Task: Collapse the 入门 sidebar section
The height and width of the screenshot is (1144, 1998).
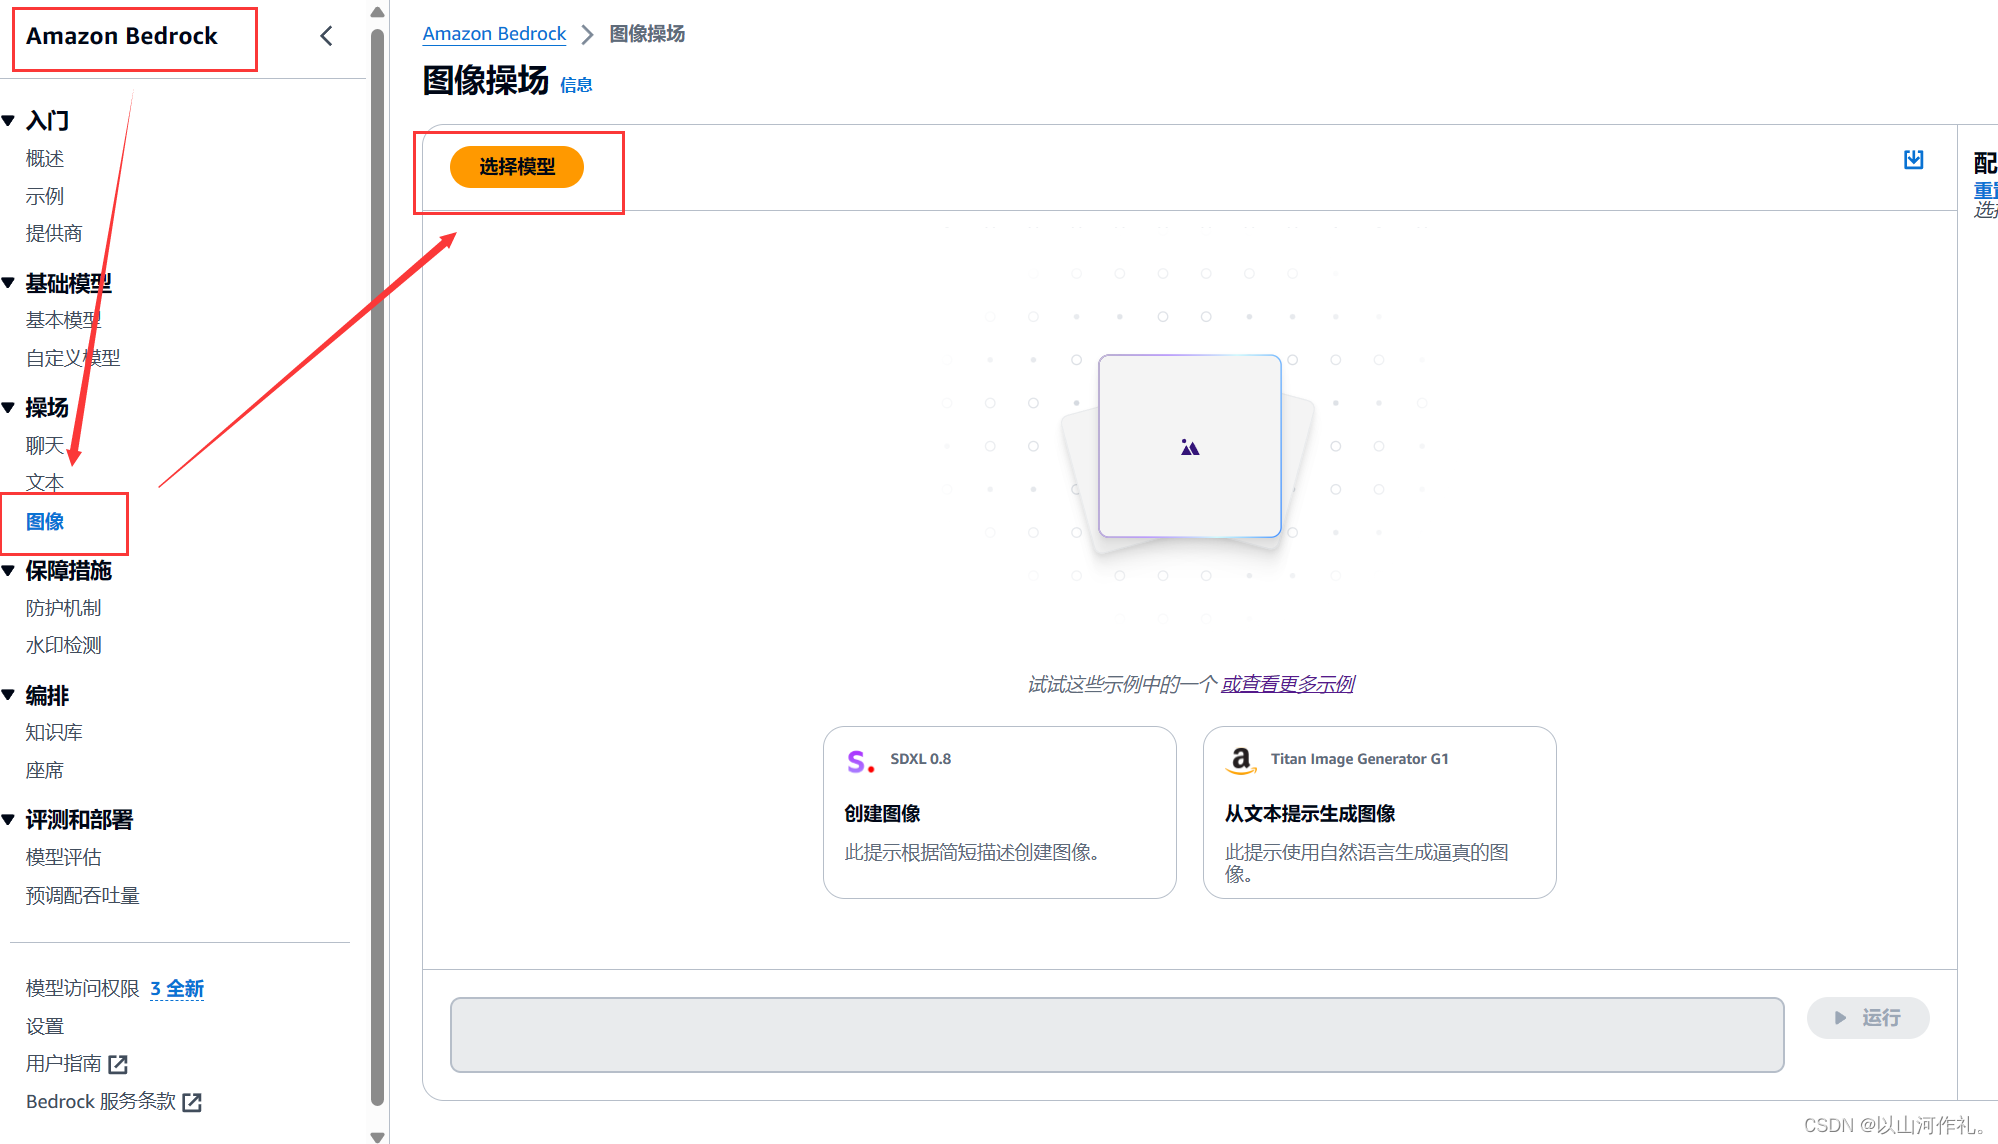Action: [9, 121]
